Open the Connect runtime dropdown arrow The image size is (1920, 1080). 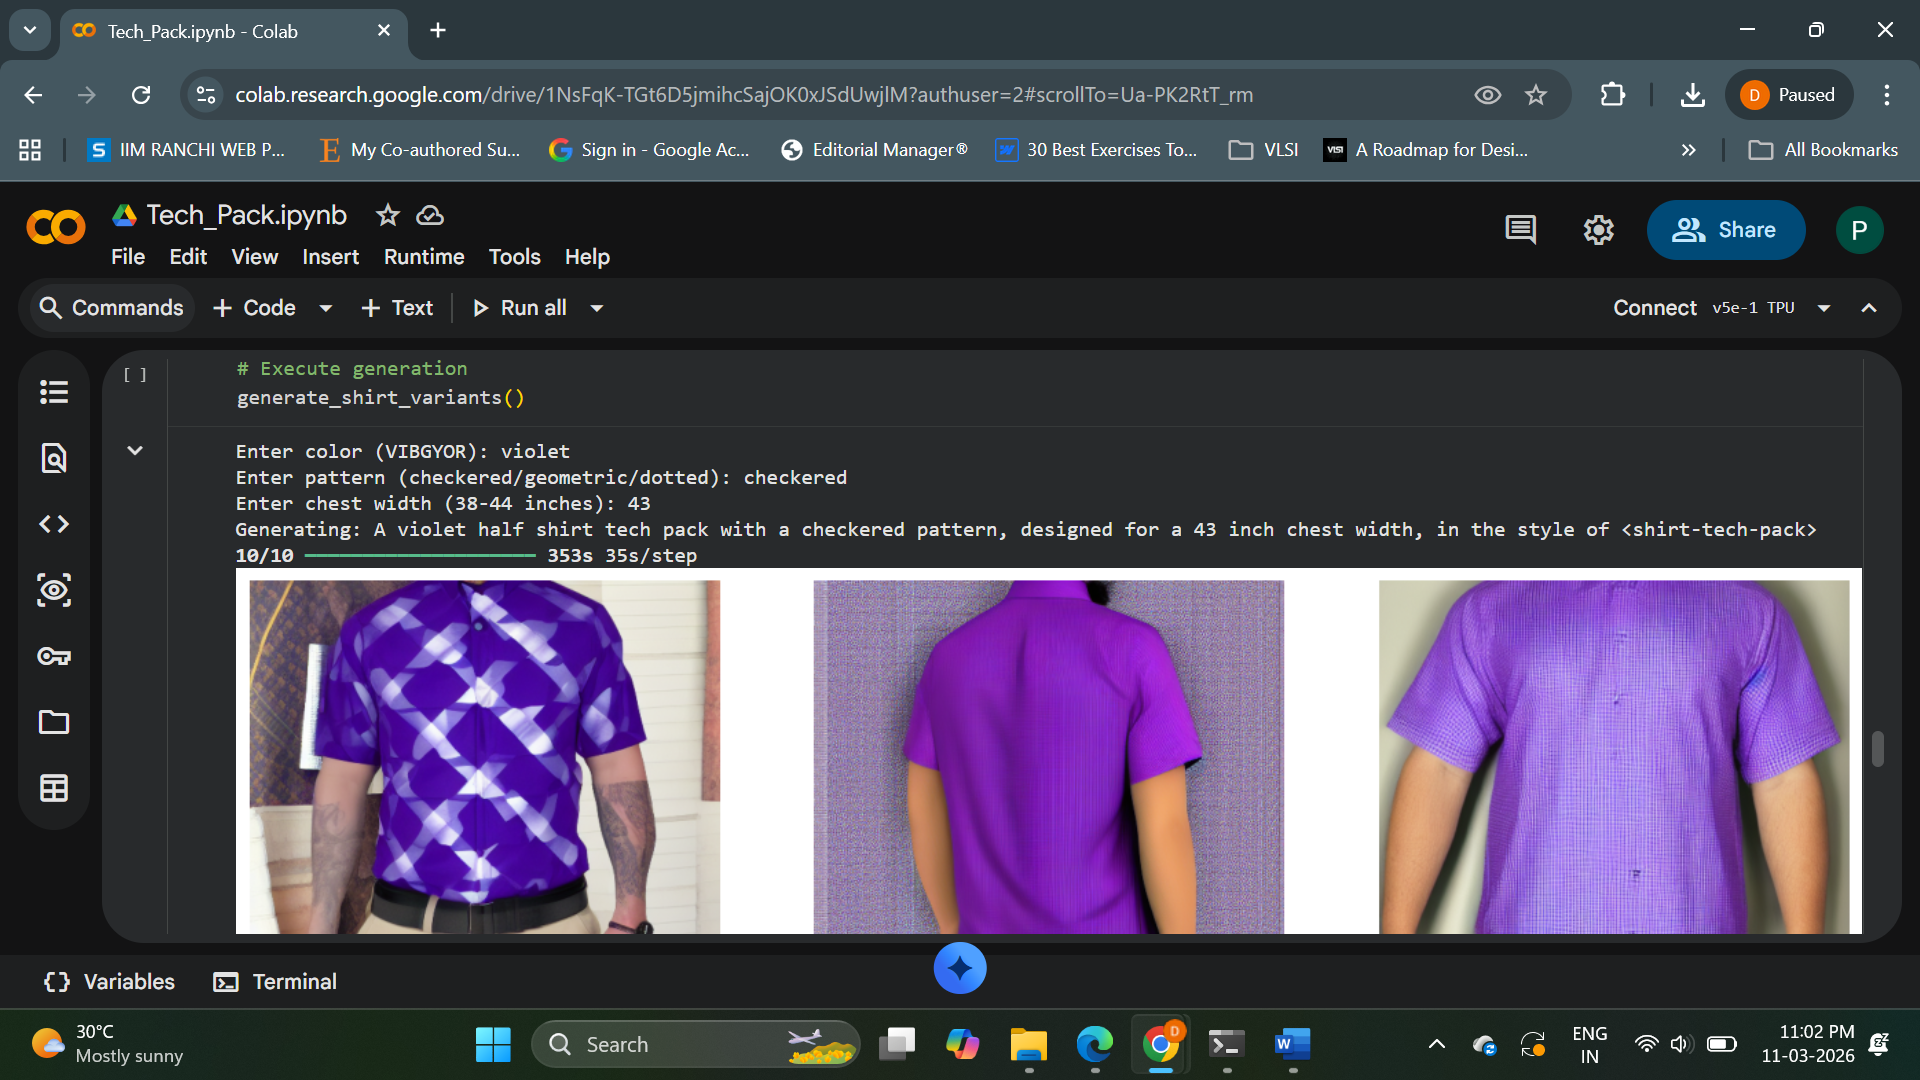click(x=1824, y=308)
